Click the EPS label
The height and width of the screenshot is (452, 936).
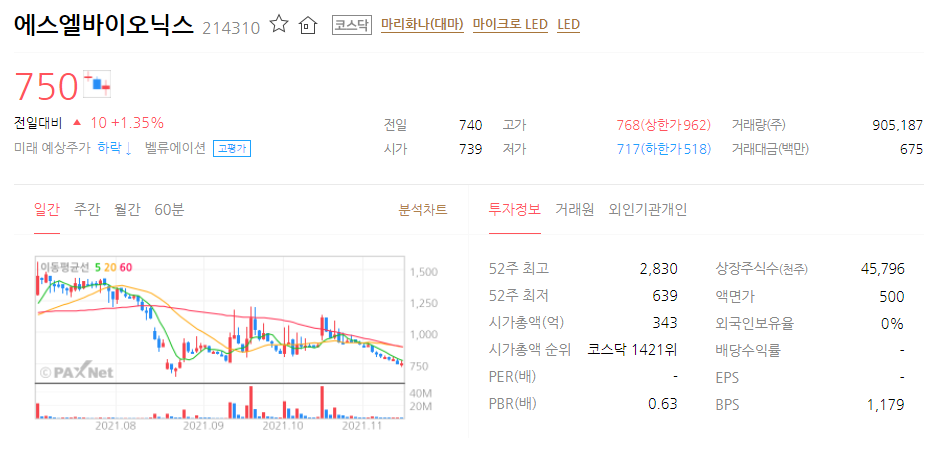coord(727,378)
